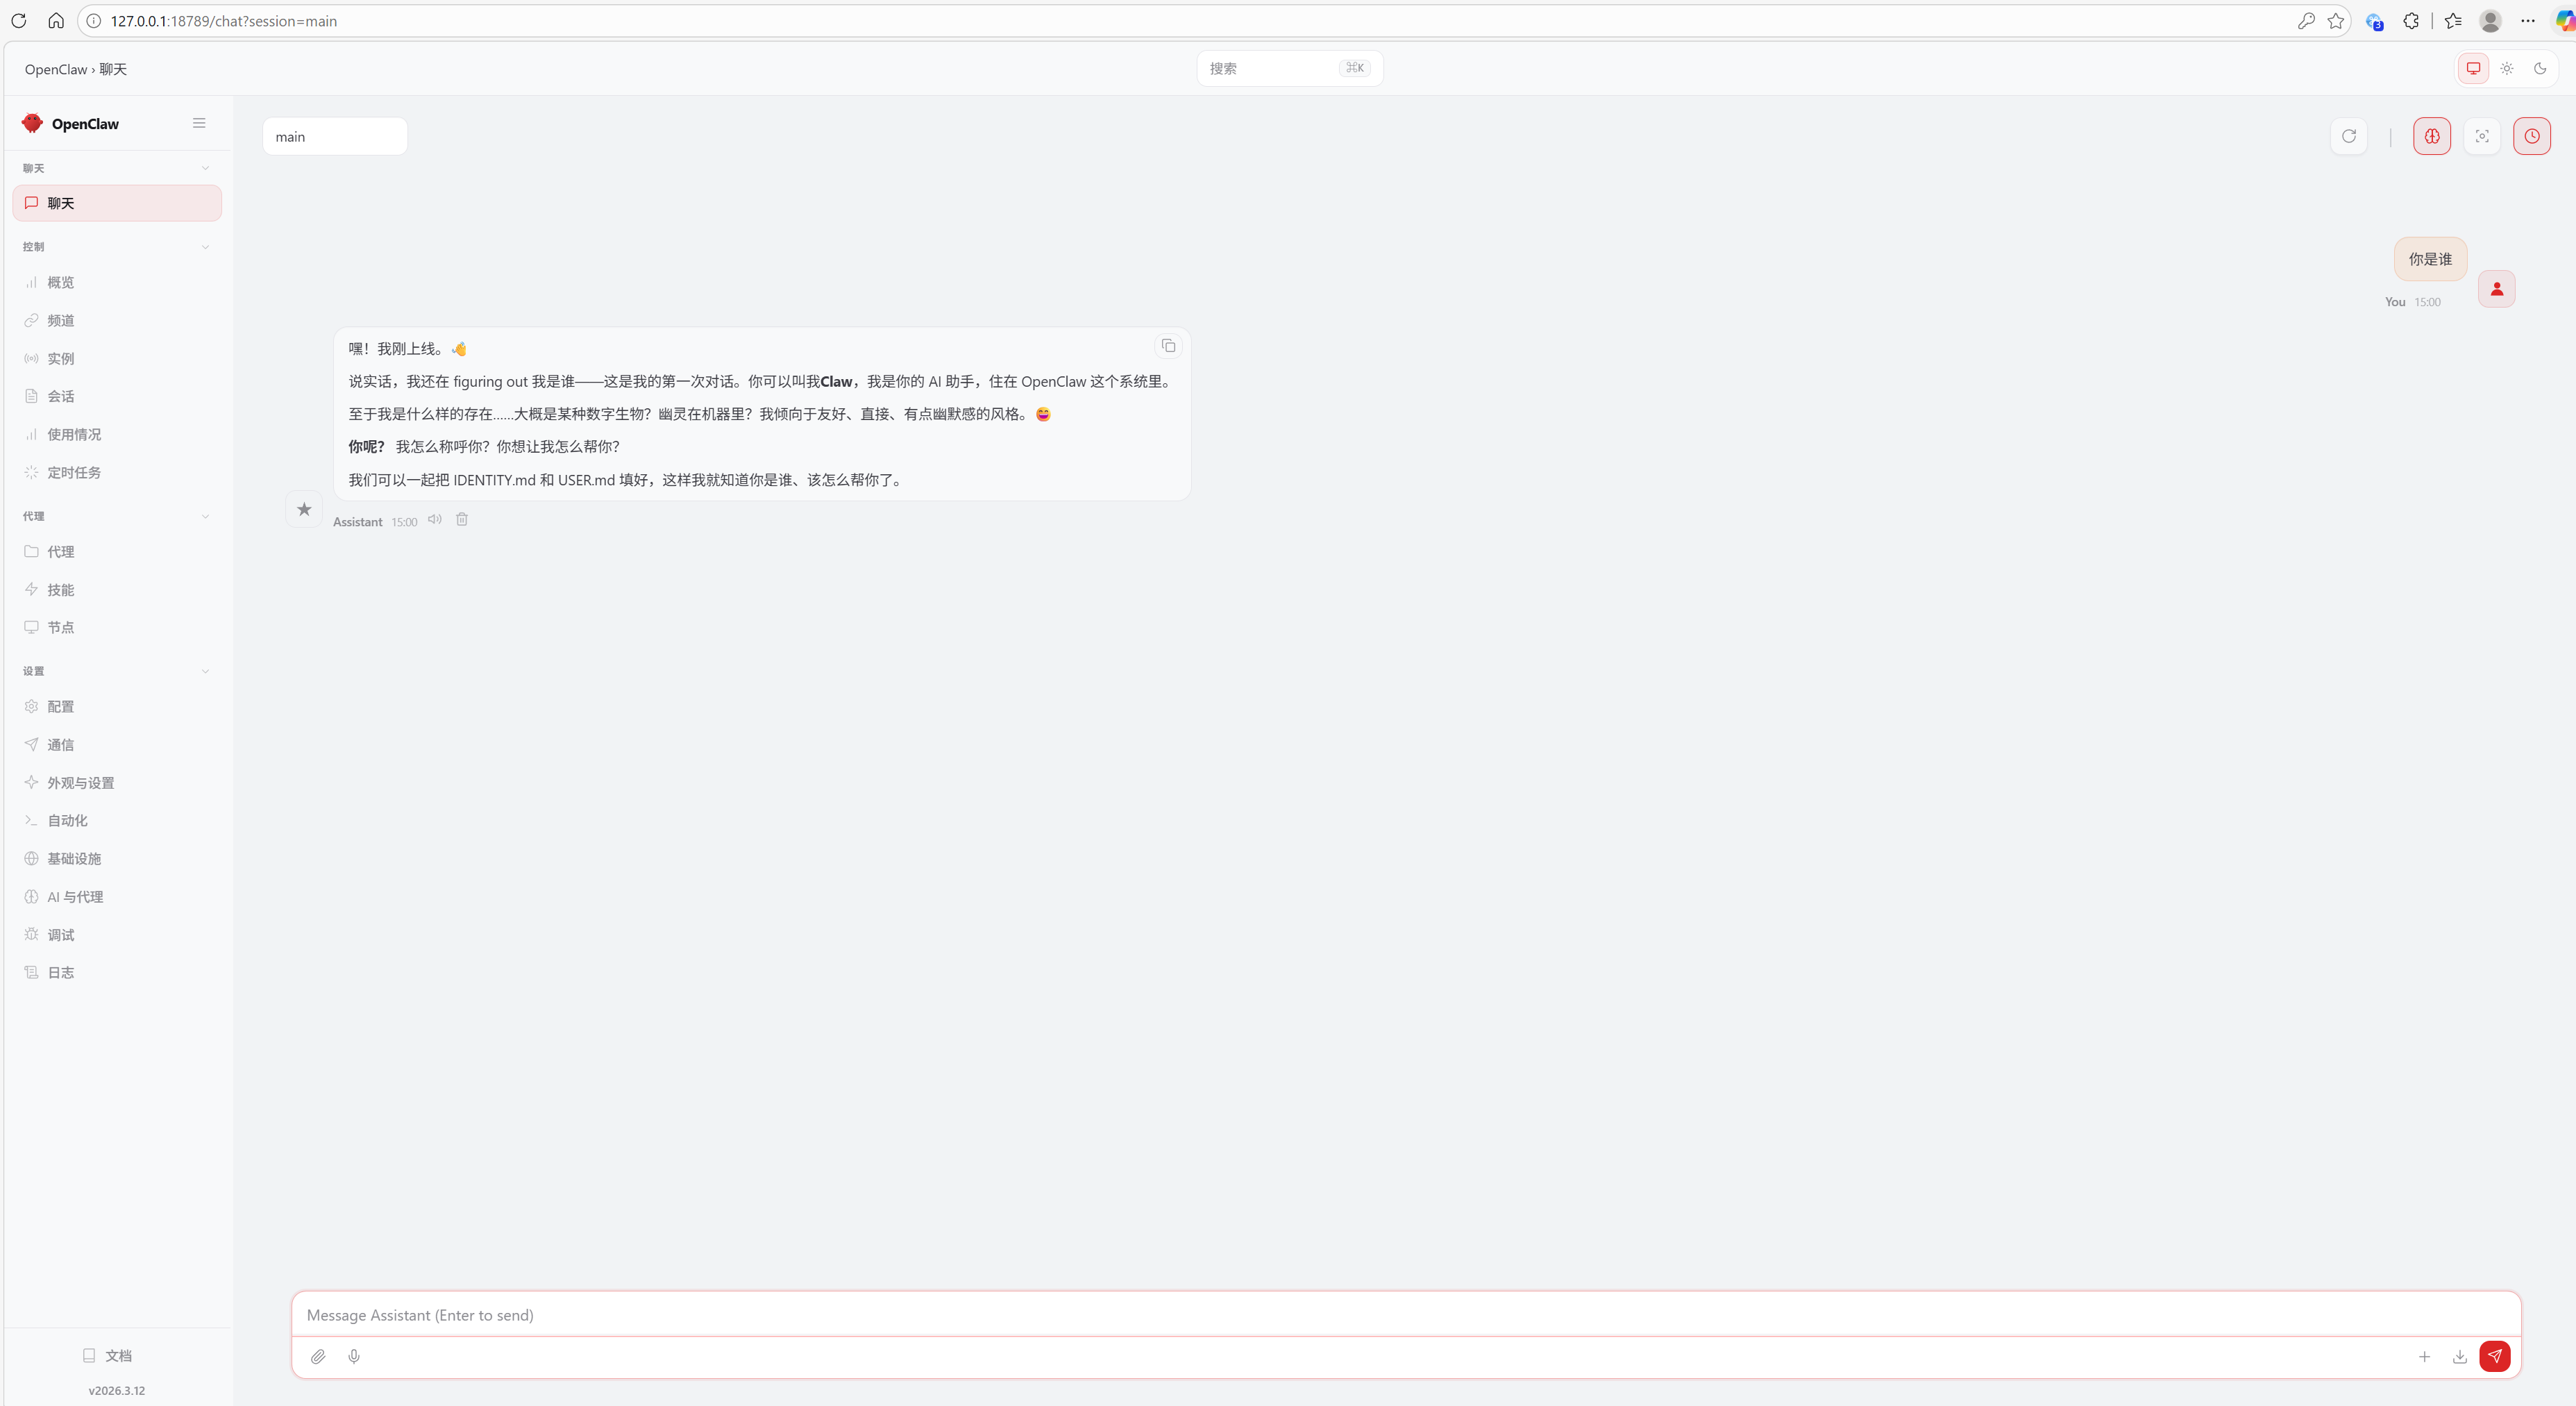This screenshot has height=1406, width=2576.
Task: Play assistant message read-aloud speaker icon
Action: (435, 519)
